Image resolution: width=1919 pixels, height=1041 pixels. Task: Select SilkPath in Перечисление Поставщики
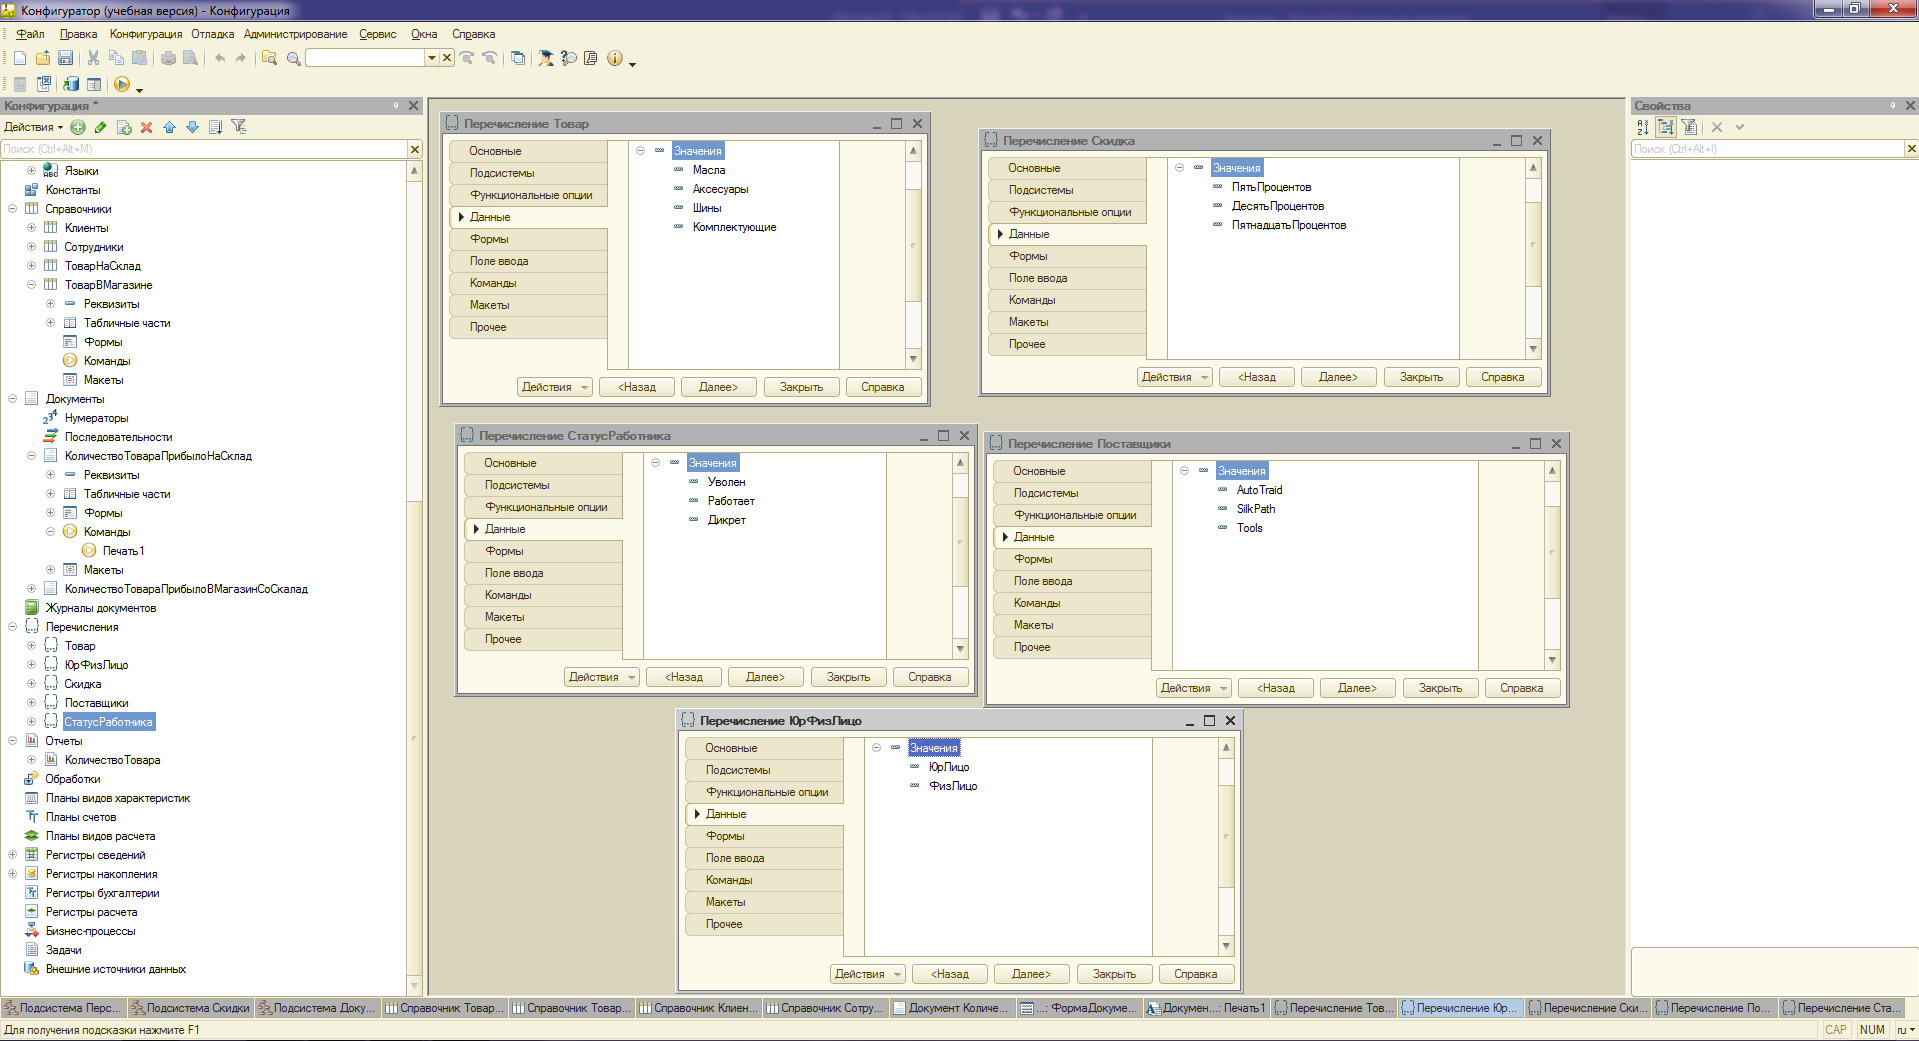point(1256,509)
